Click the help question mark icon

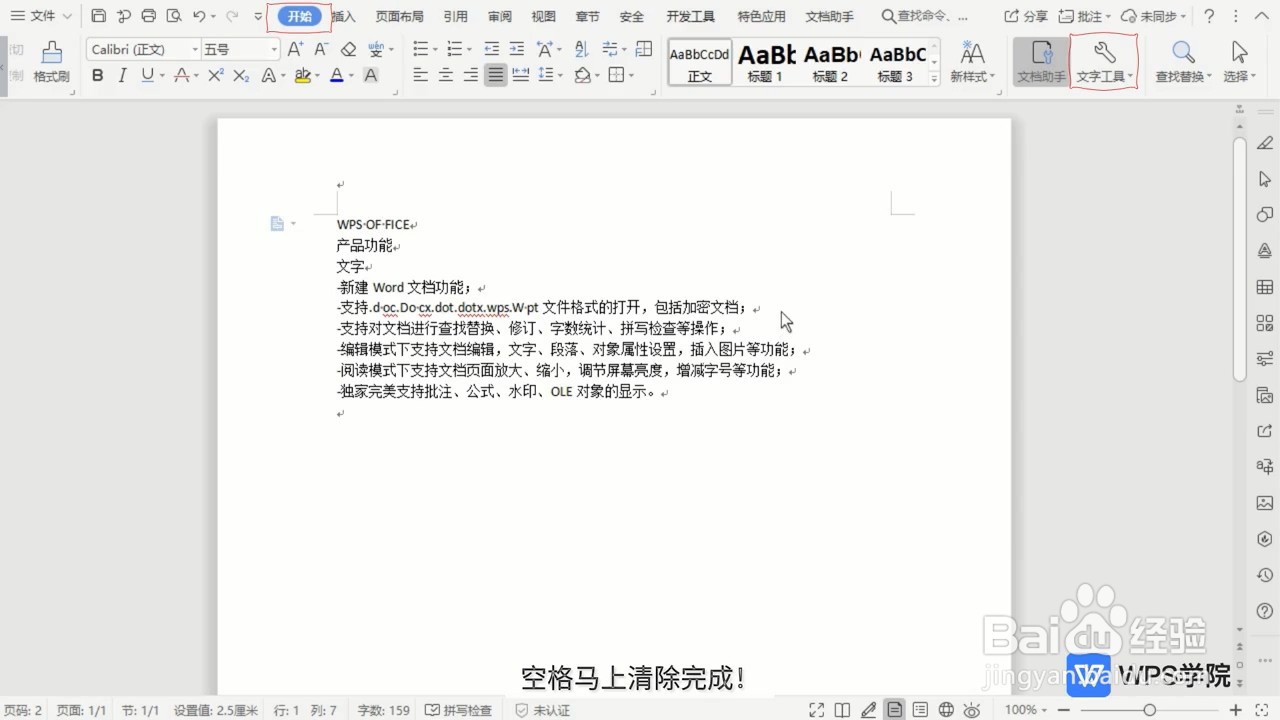1209,16
